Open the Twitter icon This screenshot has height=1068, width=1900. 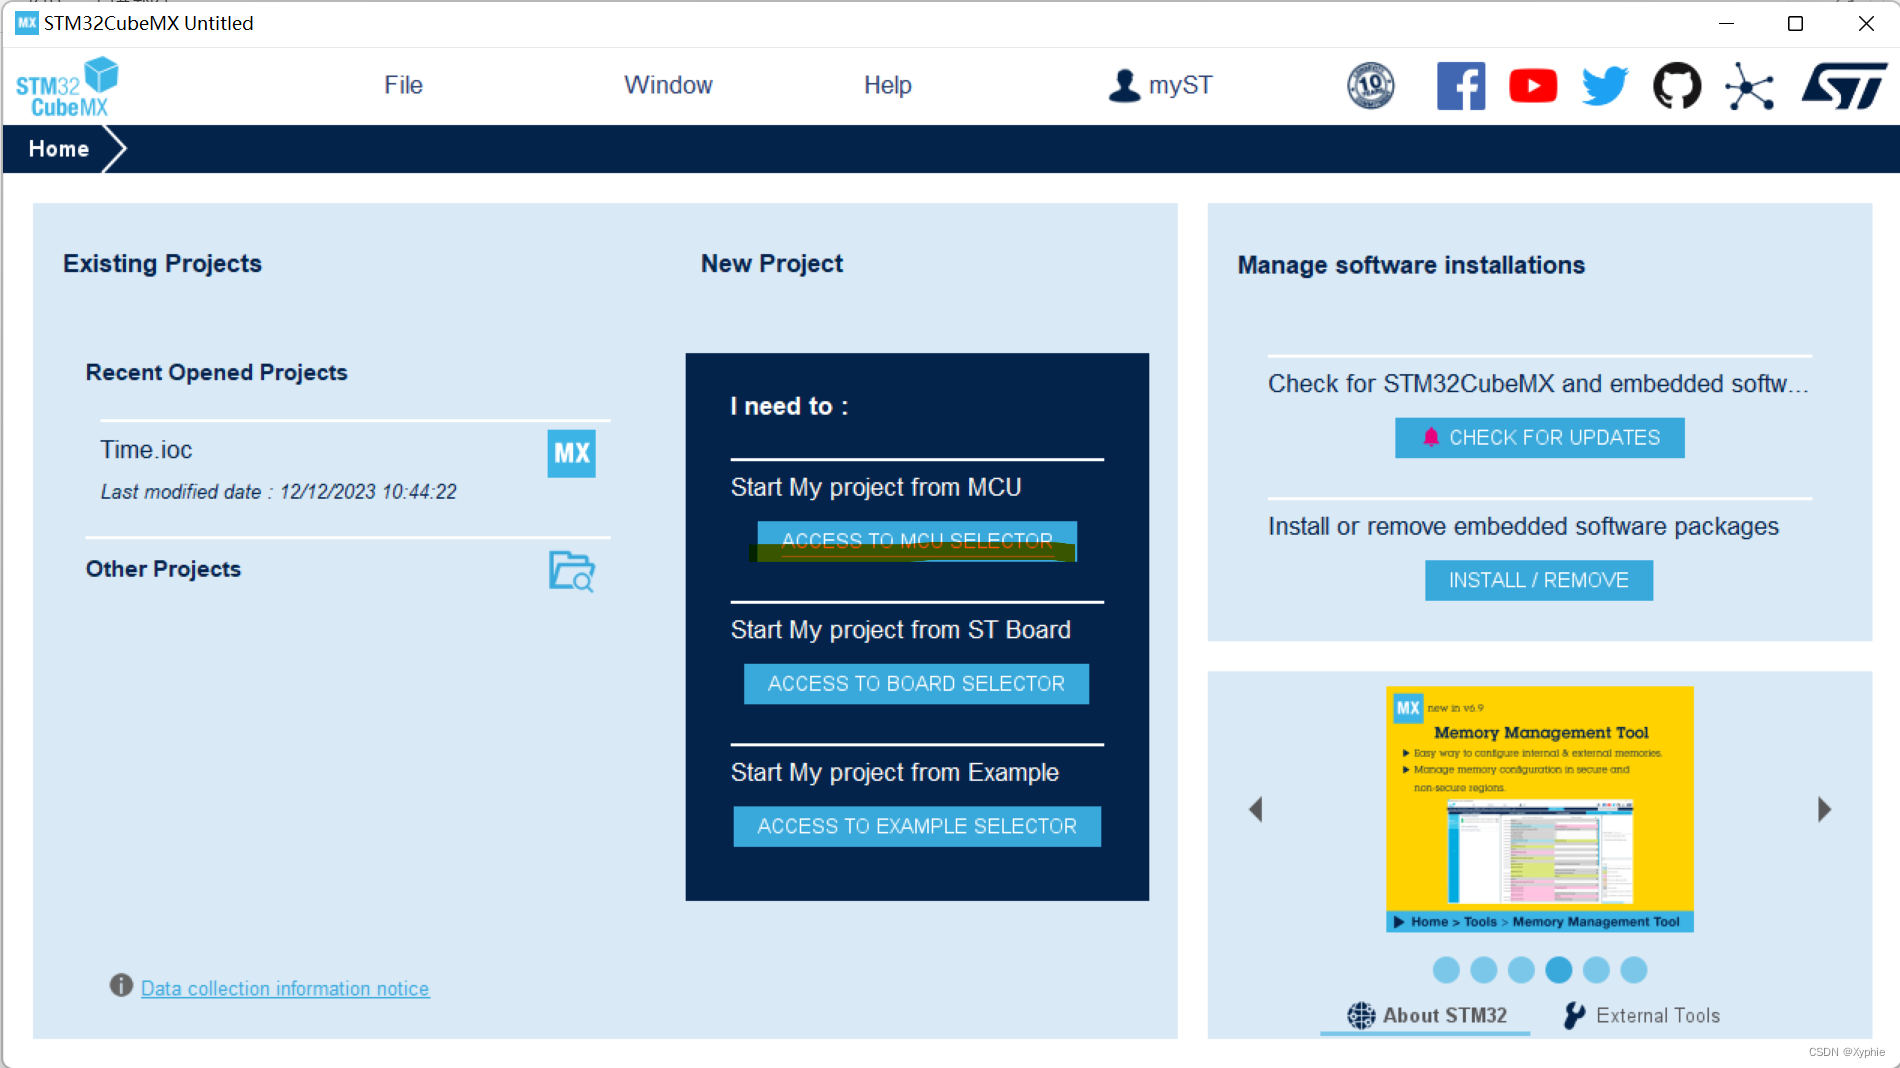[x=1605, y=86]
